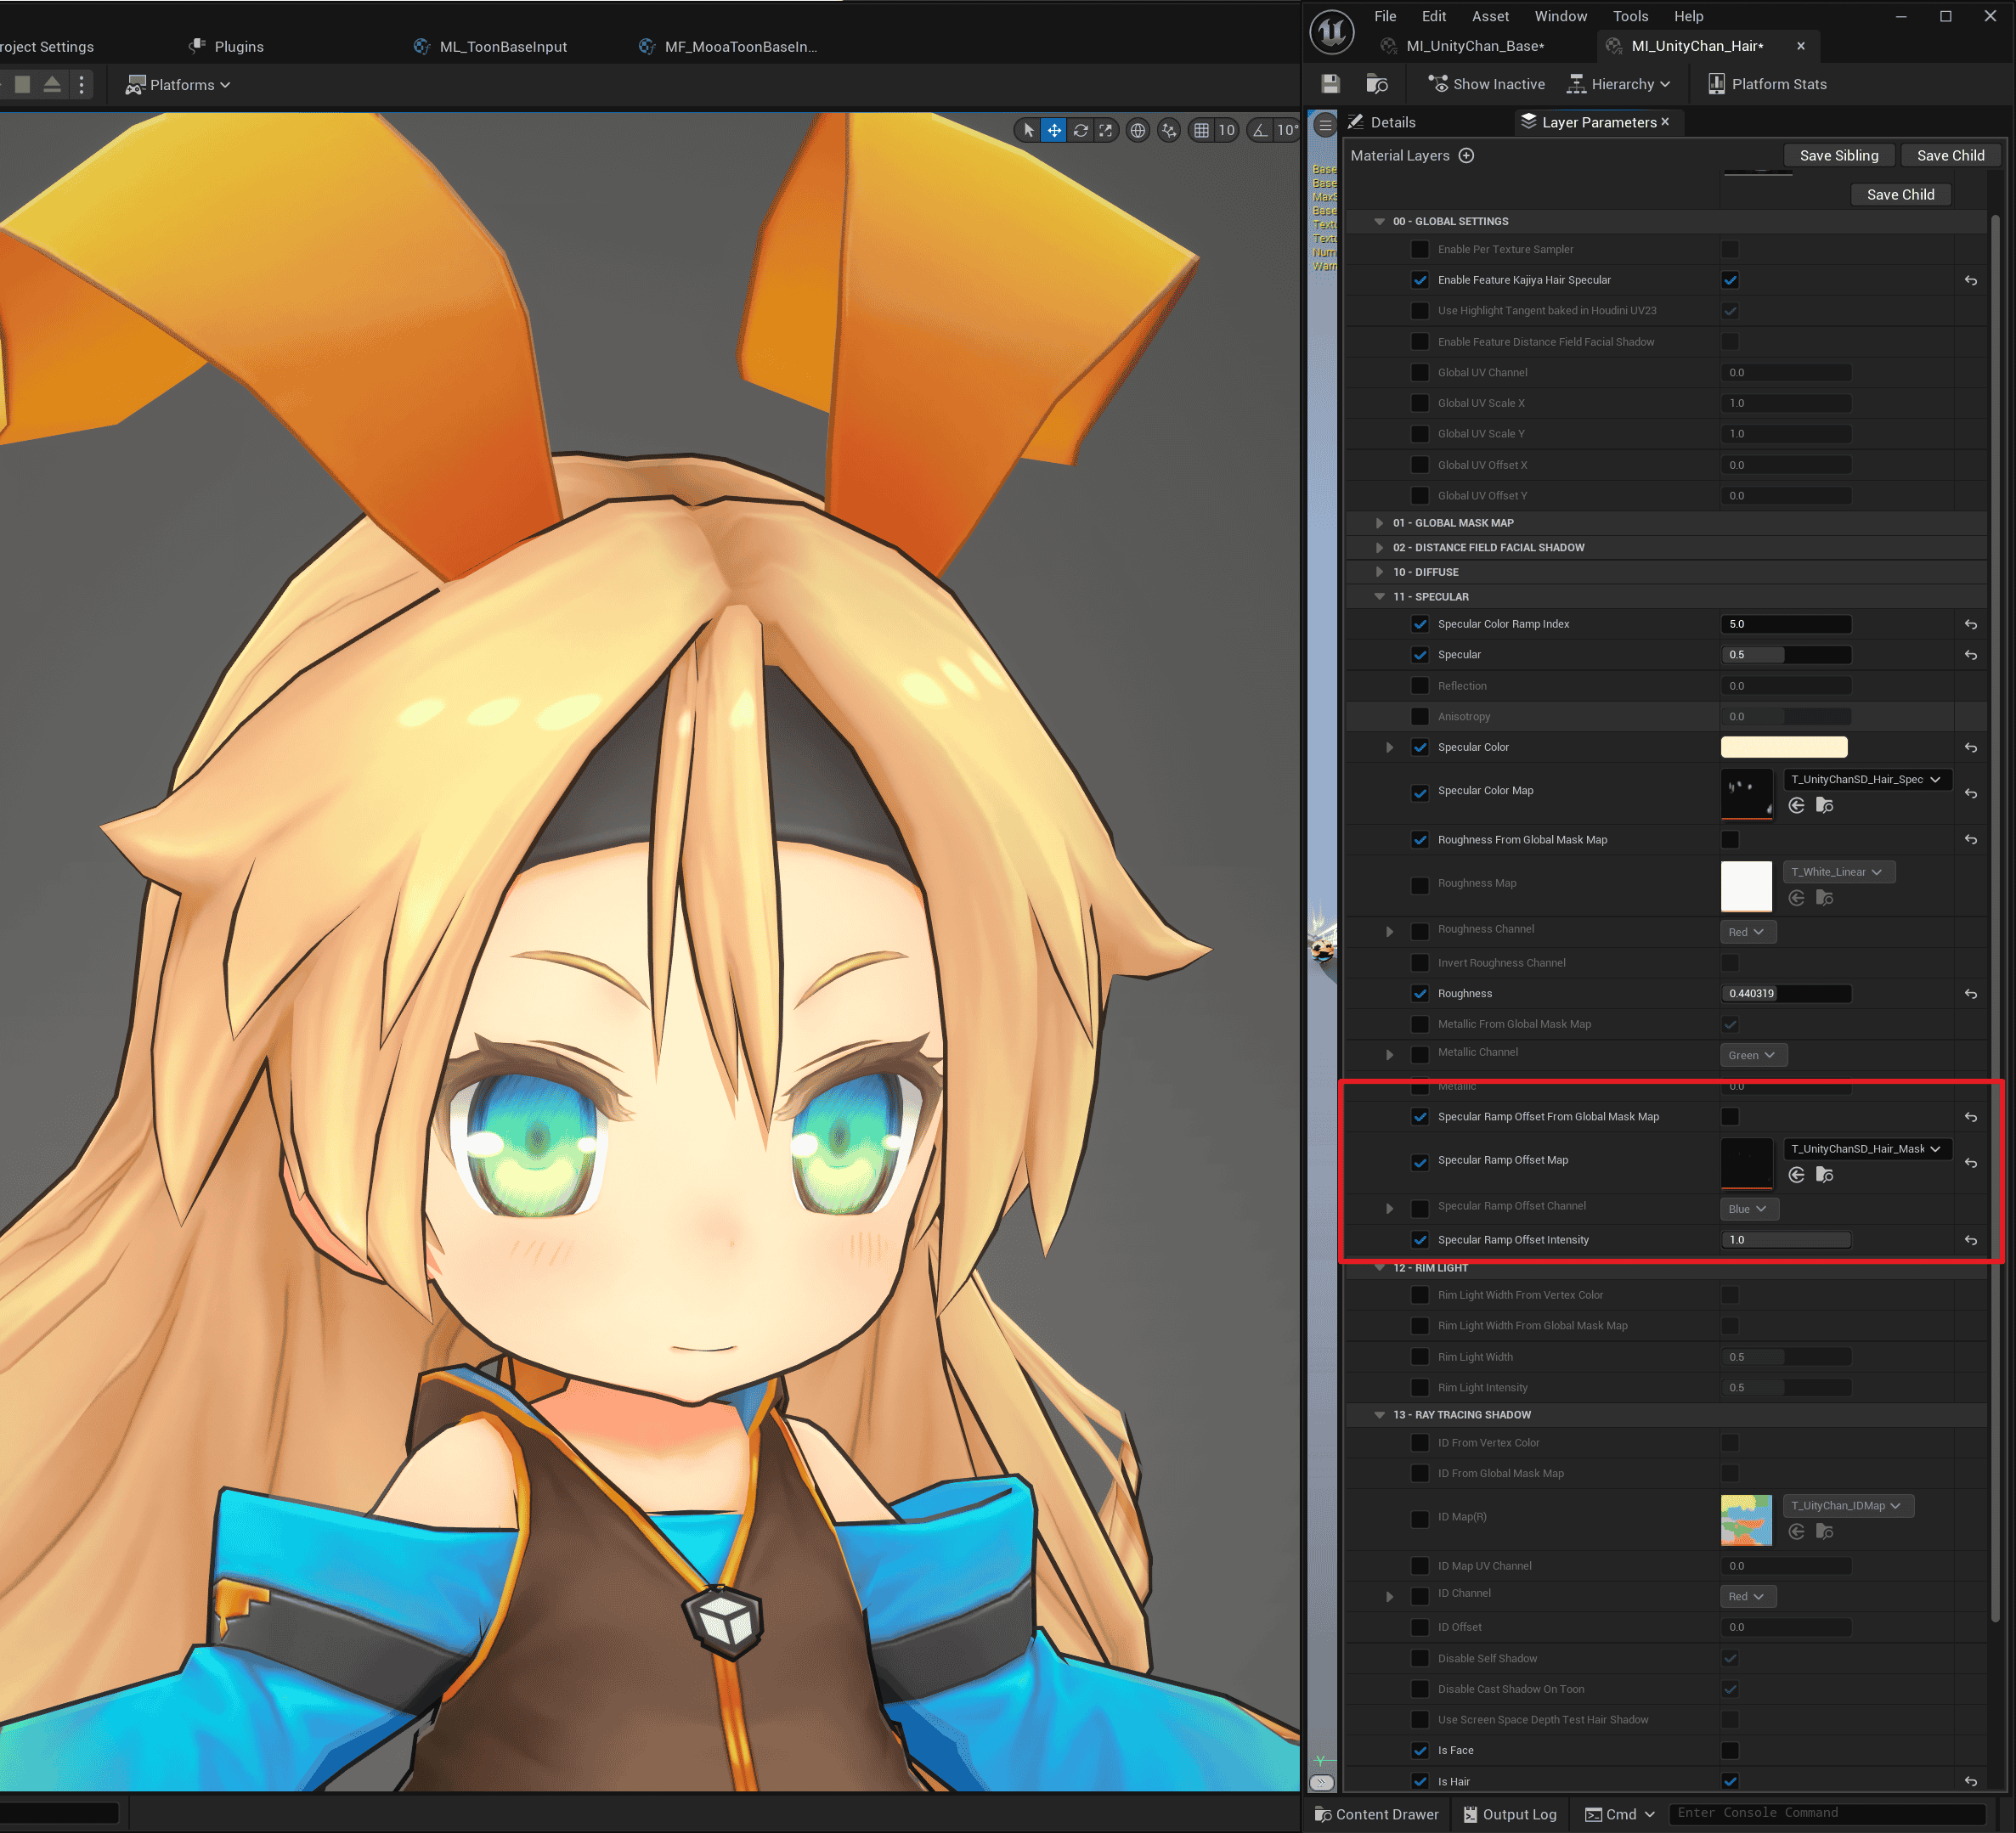Image resolution: width=2016 pixels, height=1833 pixels.
Task: Expand 10 - DIFFUSE section
Action: point(1379,572)
